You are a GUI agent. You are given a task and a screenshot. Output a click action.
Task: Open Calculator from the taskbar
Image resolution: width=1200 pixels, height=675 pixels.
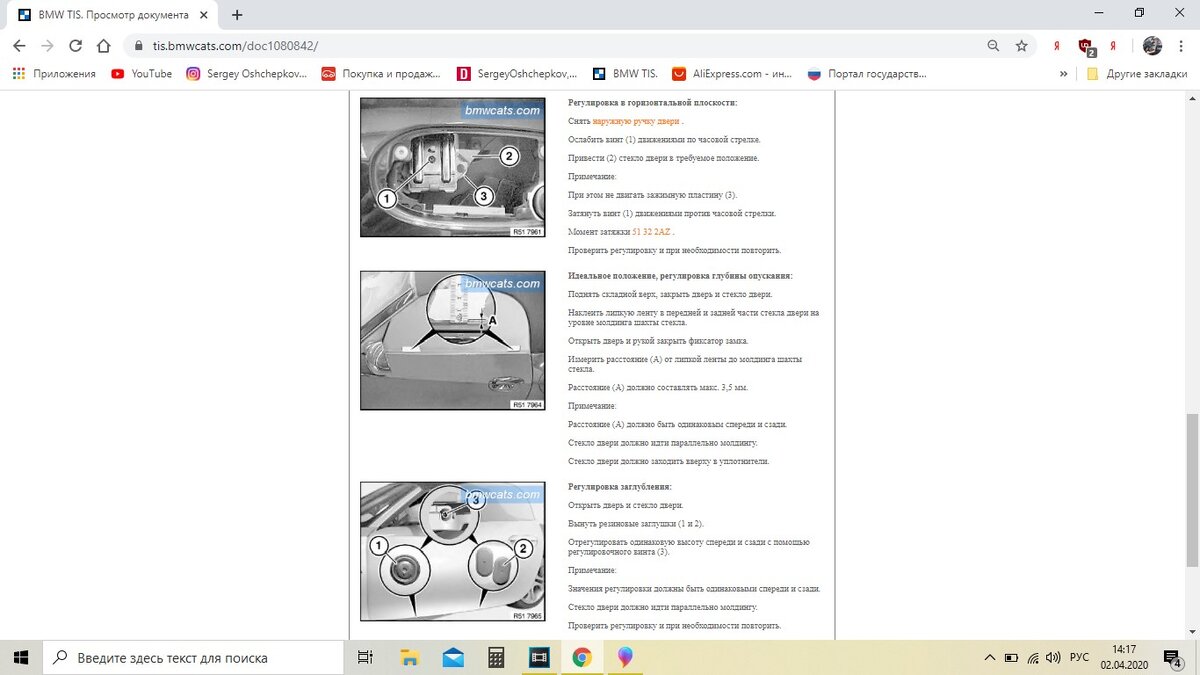click(x=496, y=657)
